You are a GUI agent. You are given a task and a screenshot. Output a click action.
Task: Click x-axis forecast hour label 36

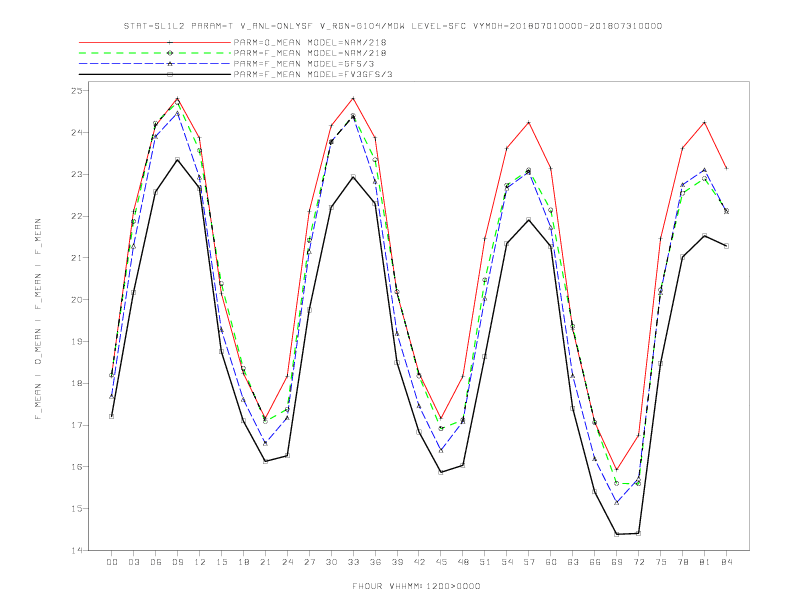(x=375, y=562)
